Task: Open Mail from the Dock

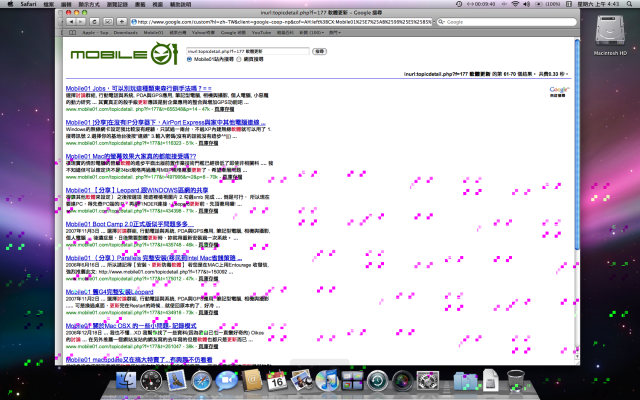Action: 176,380
